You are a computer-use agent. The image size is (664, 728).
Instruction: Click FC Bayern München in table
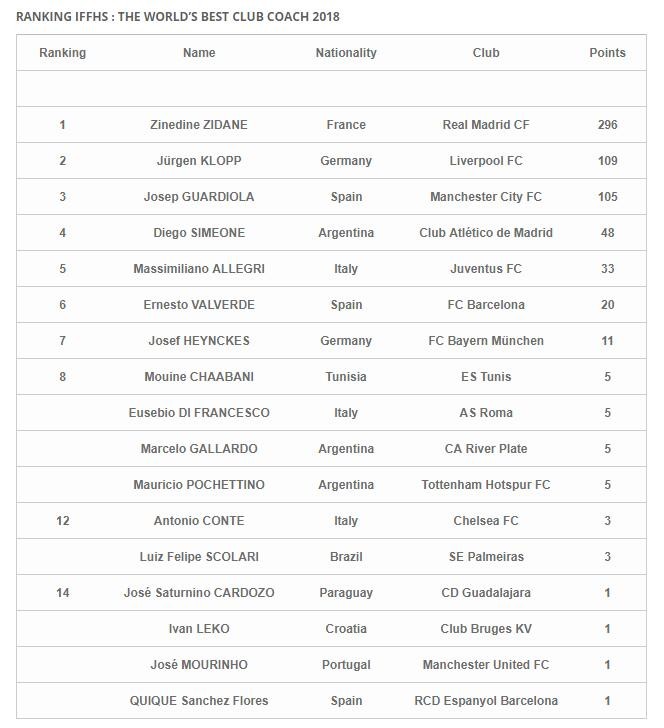click(486, 341)
